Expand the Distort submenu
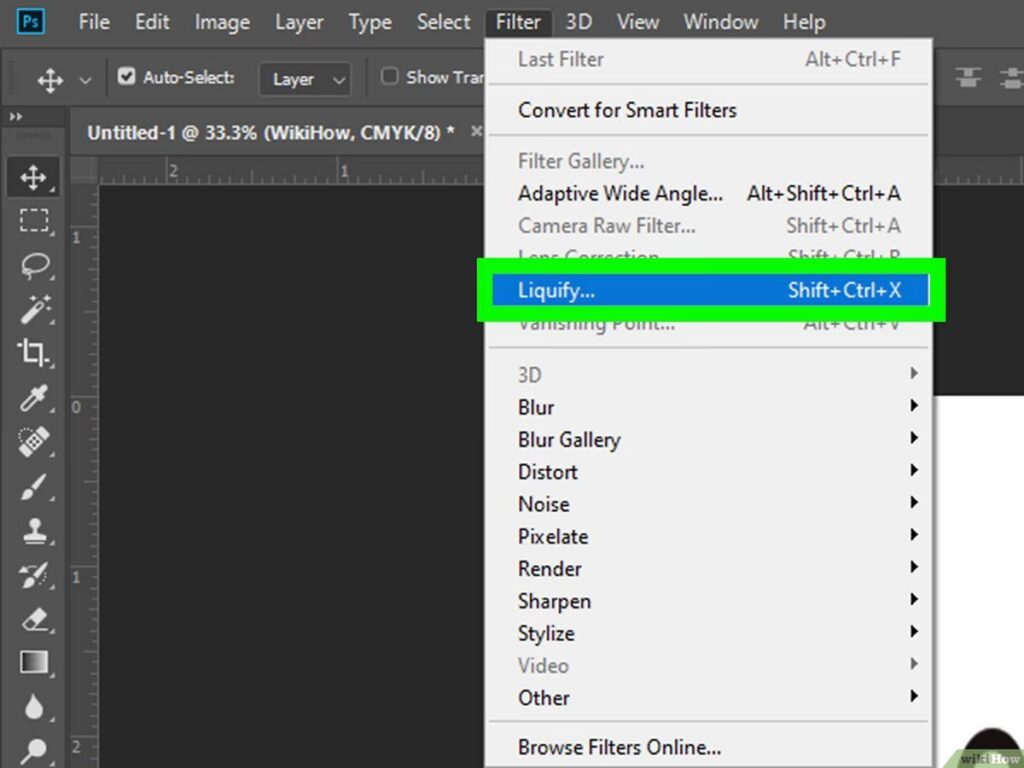Screen dimensions: 1024x768 click(547, 472)
